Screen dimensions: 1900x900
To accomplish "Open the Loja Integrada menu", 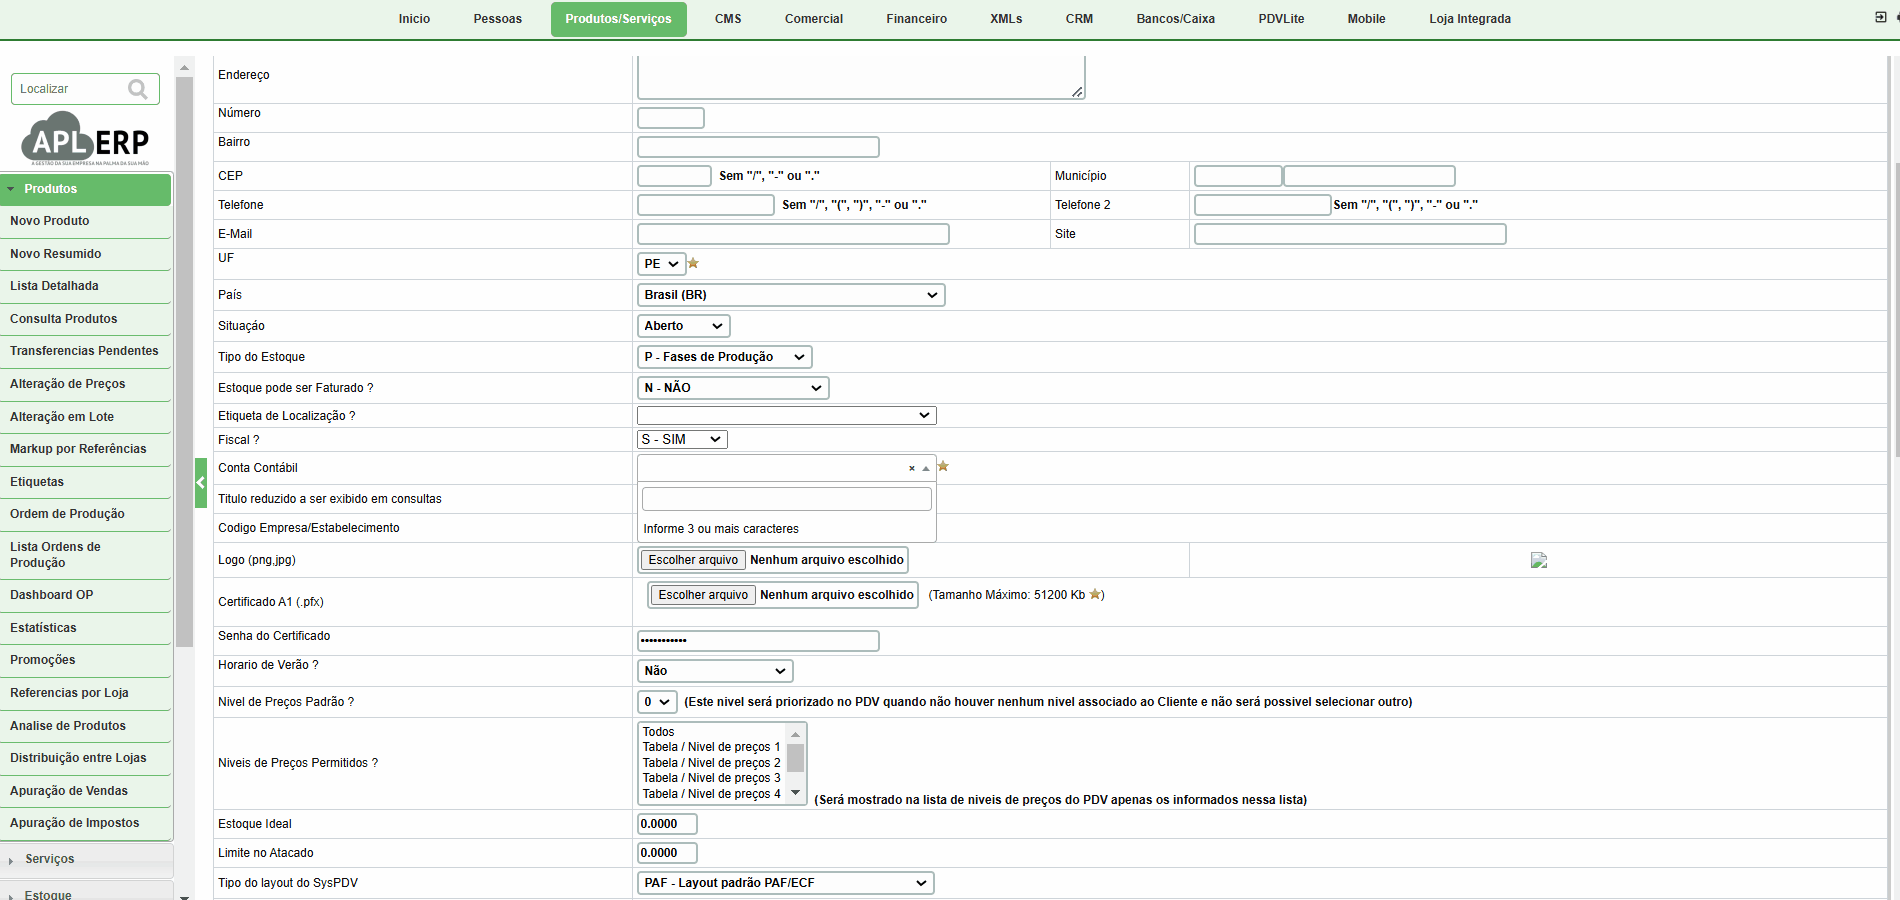I will coord(1470,19).
